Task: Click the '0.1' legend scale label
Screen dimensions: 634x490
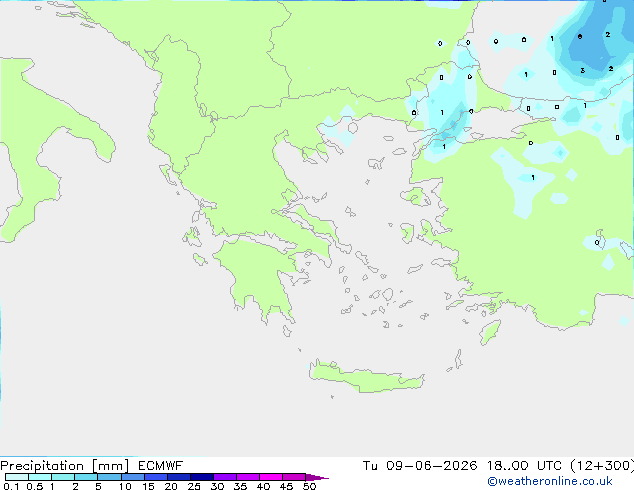Action: click(11, 486)
